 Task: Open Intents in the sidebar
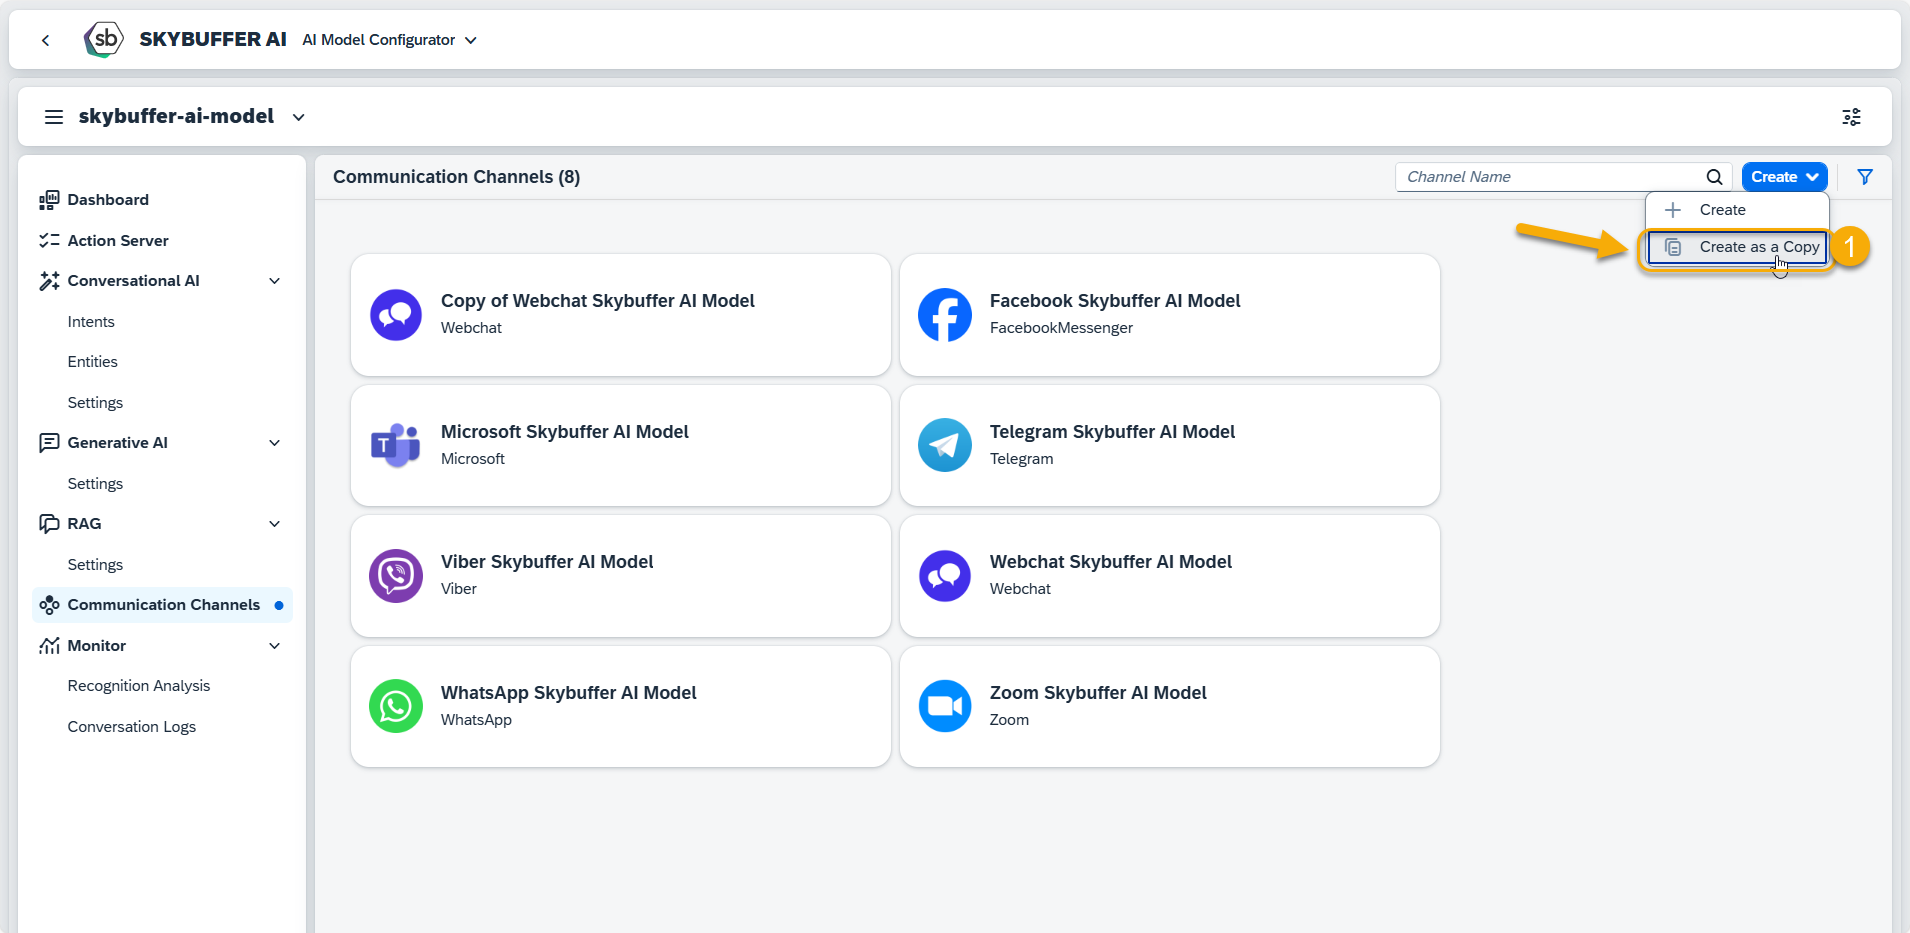pyautogui.click(x=91, y=322)
